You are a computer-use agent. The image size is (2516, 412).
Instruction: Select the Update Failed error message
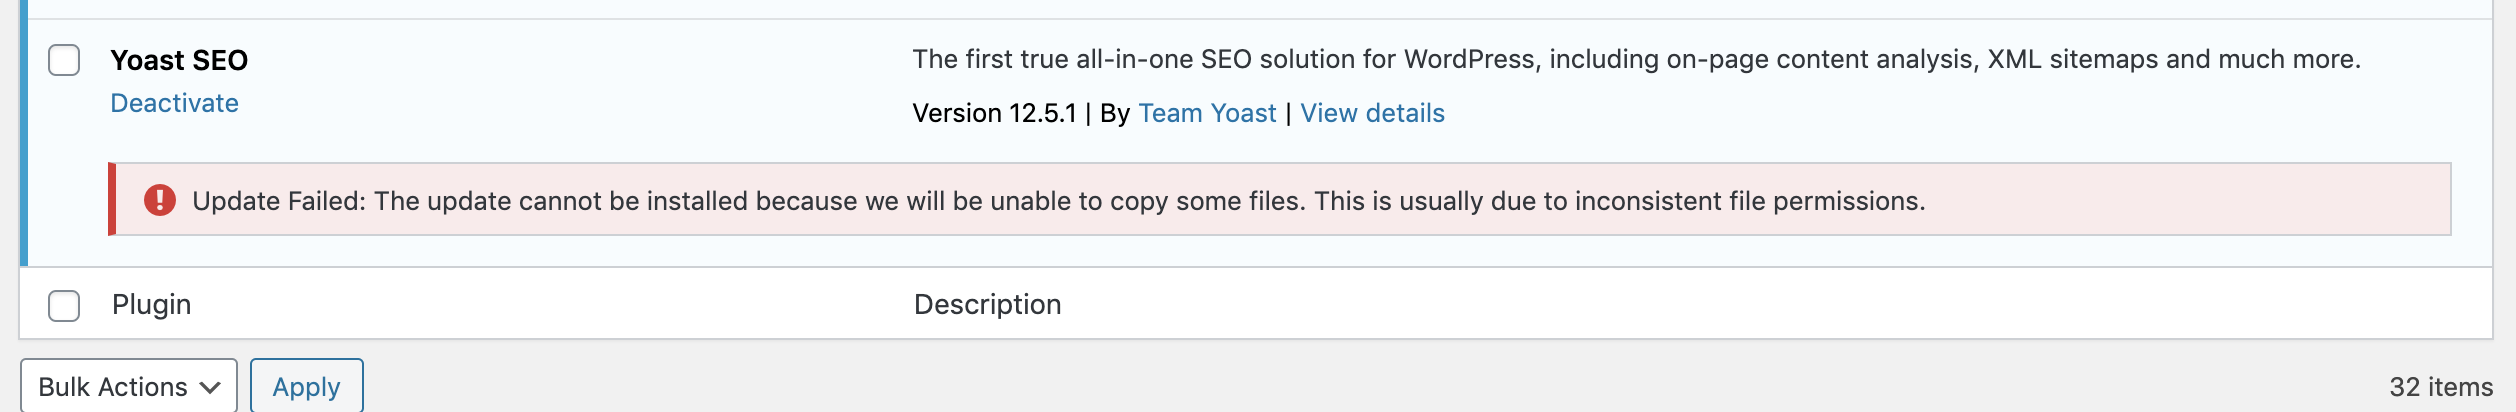click(x=1059, y=201)
